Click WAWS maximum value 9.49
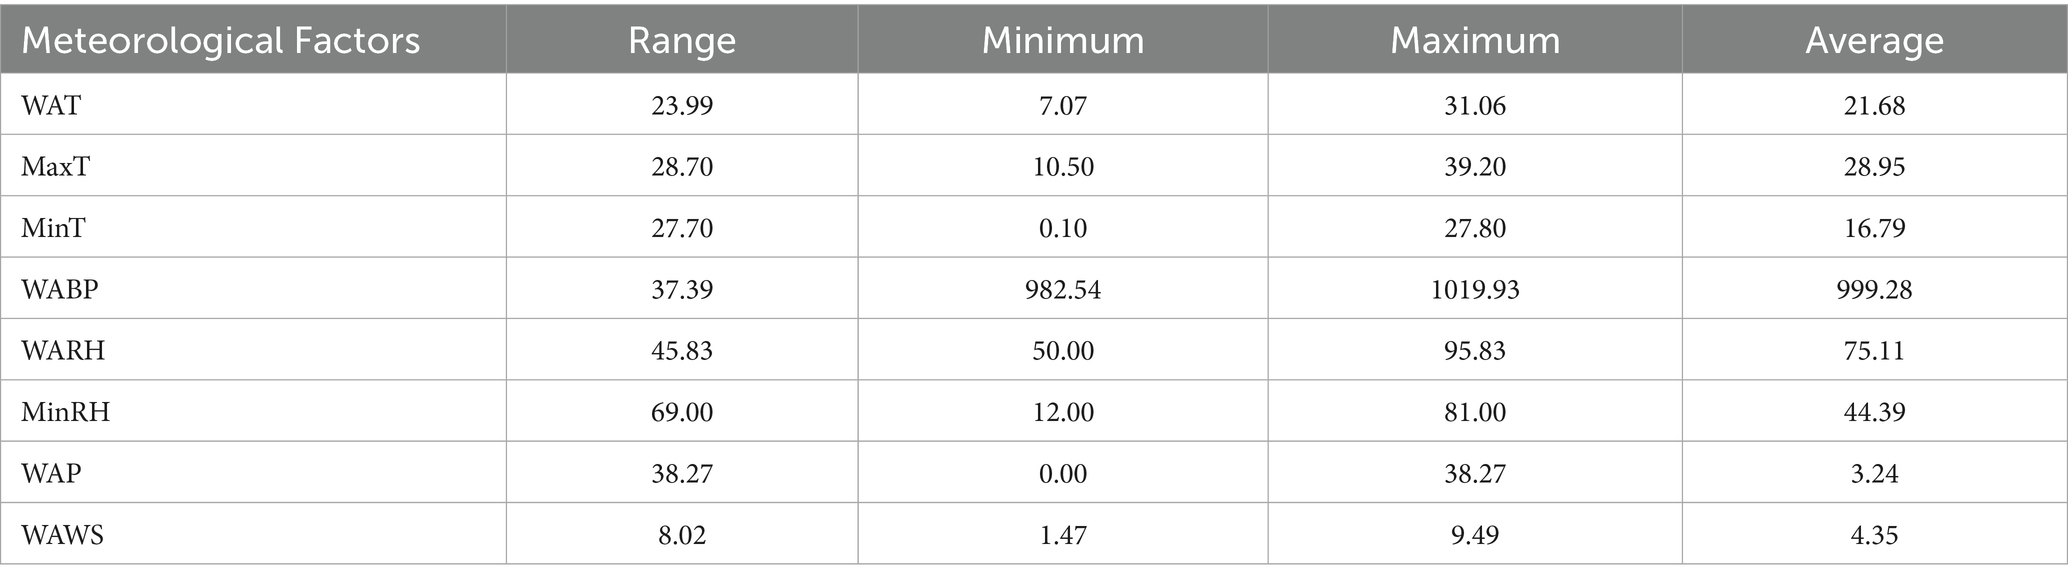2068x582 pixels. point(1474,535)
